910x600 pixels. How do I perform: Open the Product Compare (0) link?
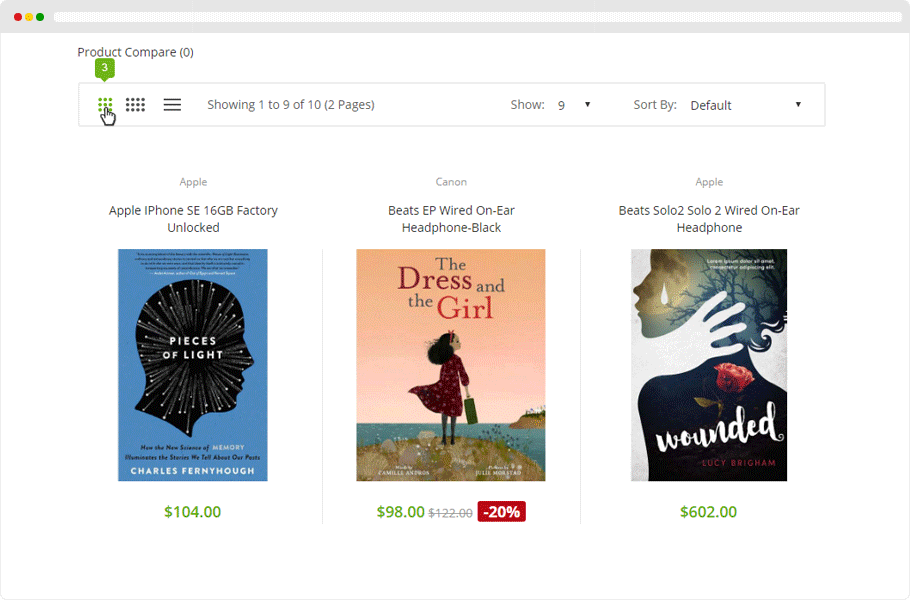[135, 52]
